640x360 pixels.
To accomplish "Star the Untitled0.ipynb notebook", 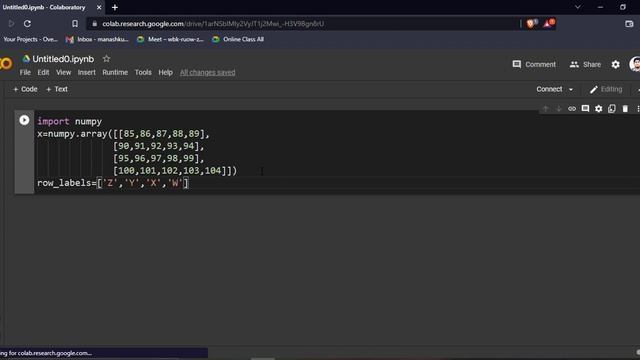I will (x=107, y=59).
